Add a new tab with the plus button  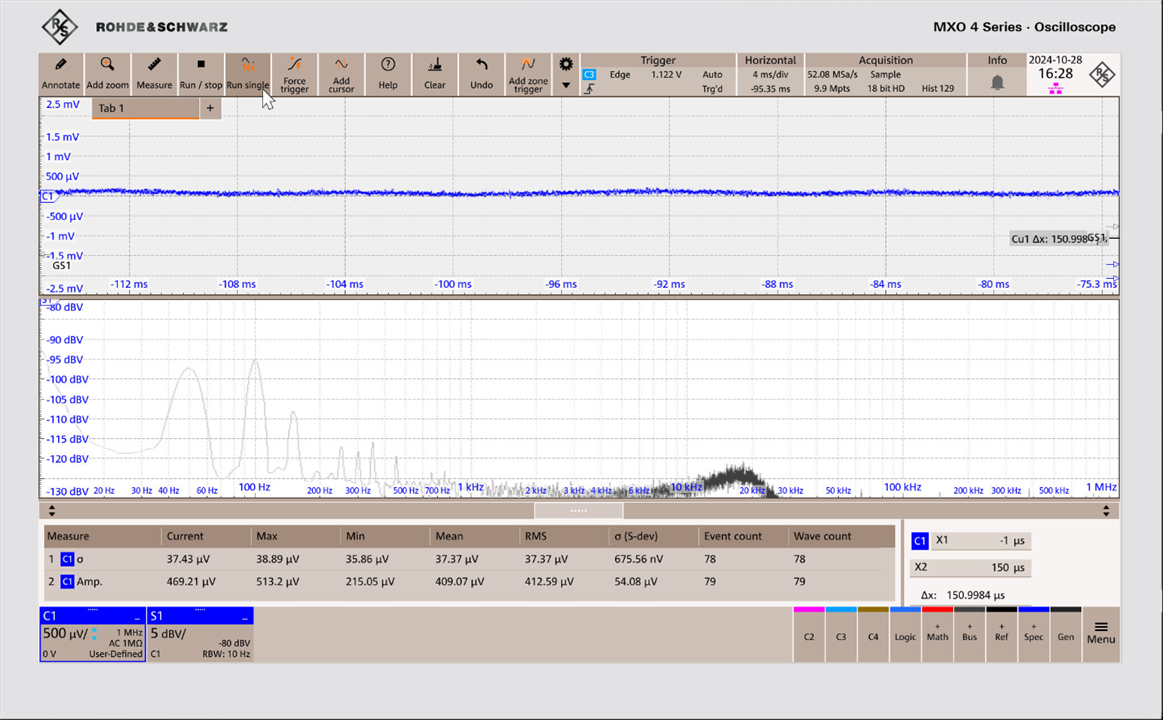point(210,108)
